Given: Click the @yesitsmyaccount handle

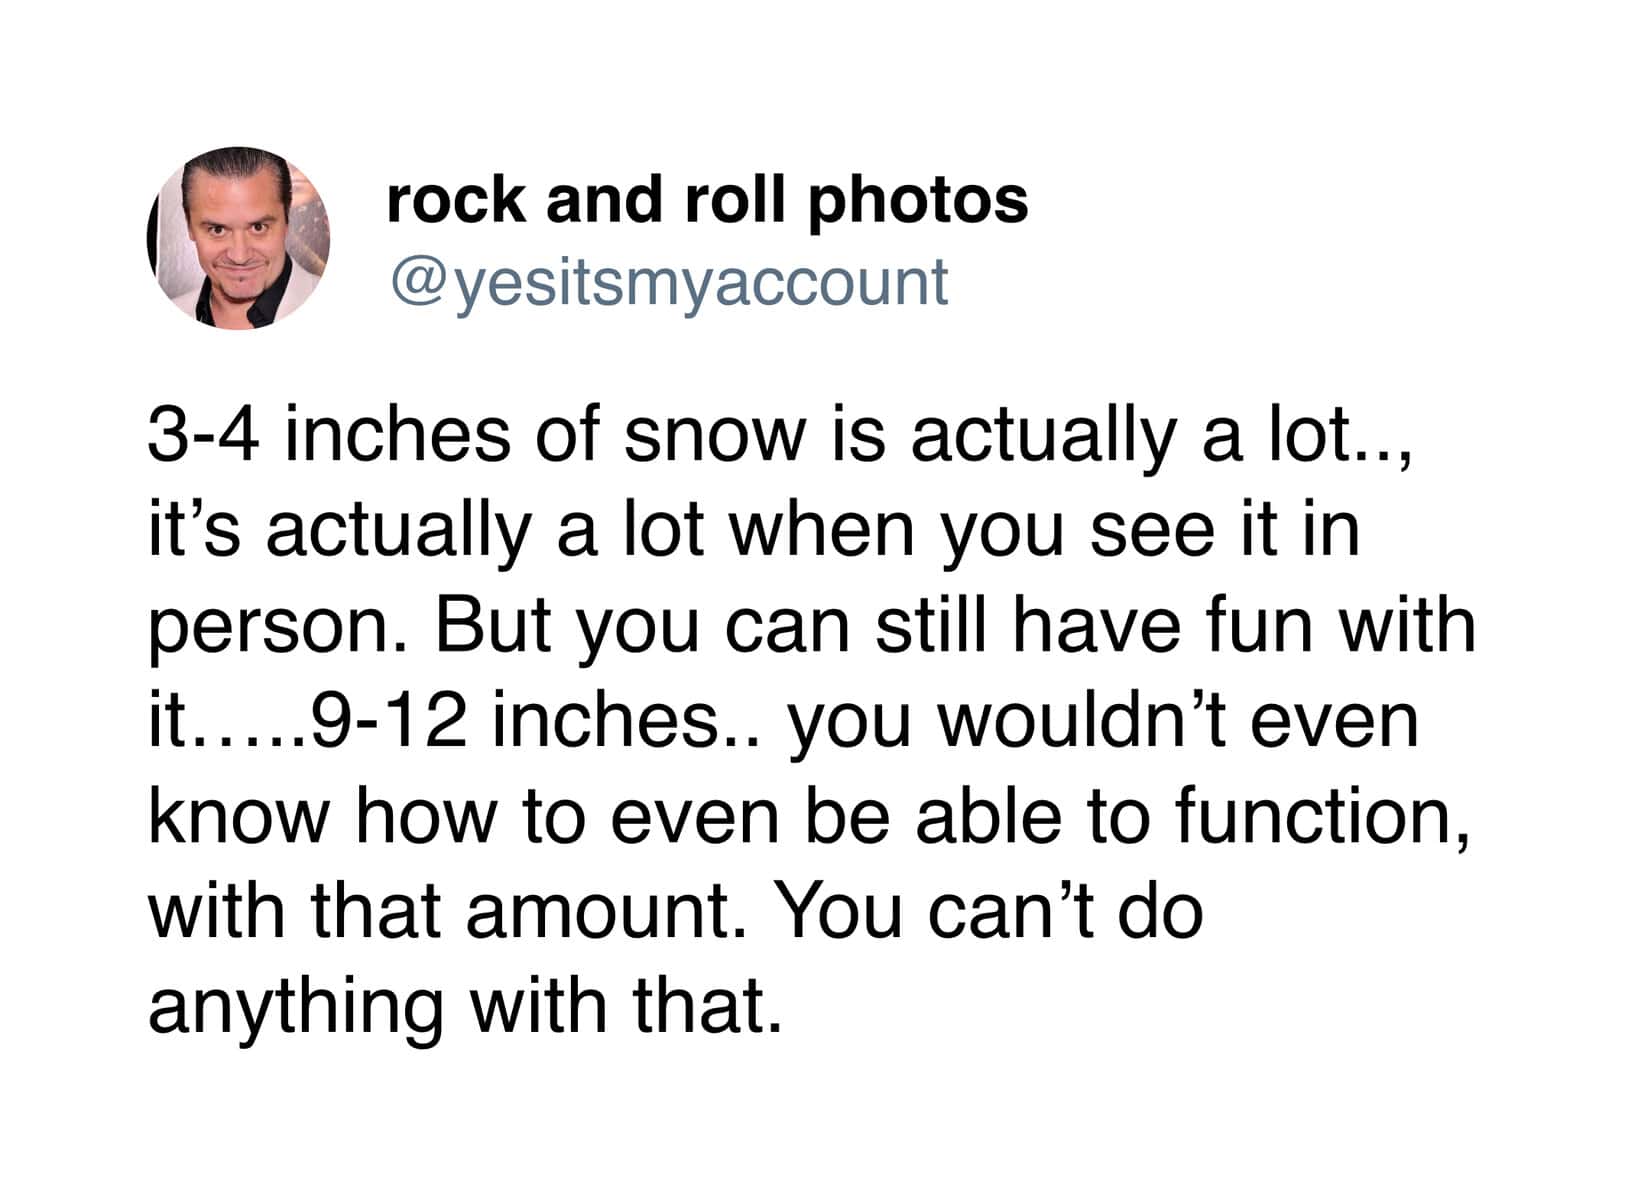Looking at the screenshot, I should pos(668,282).
